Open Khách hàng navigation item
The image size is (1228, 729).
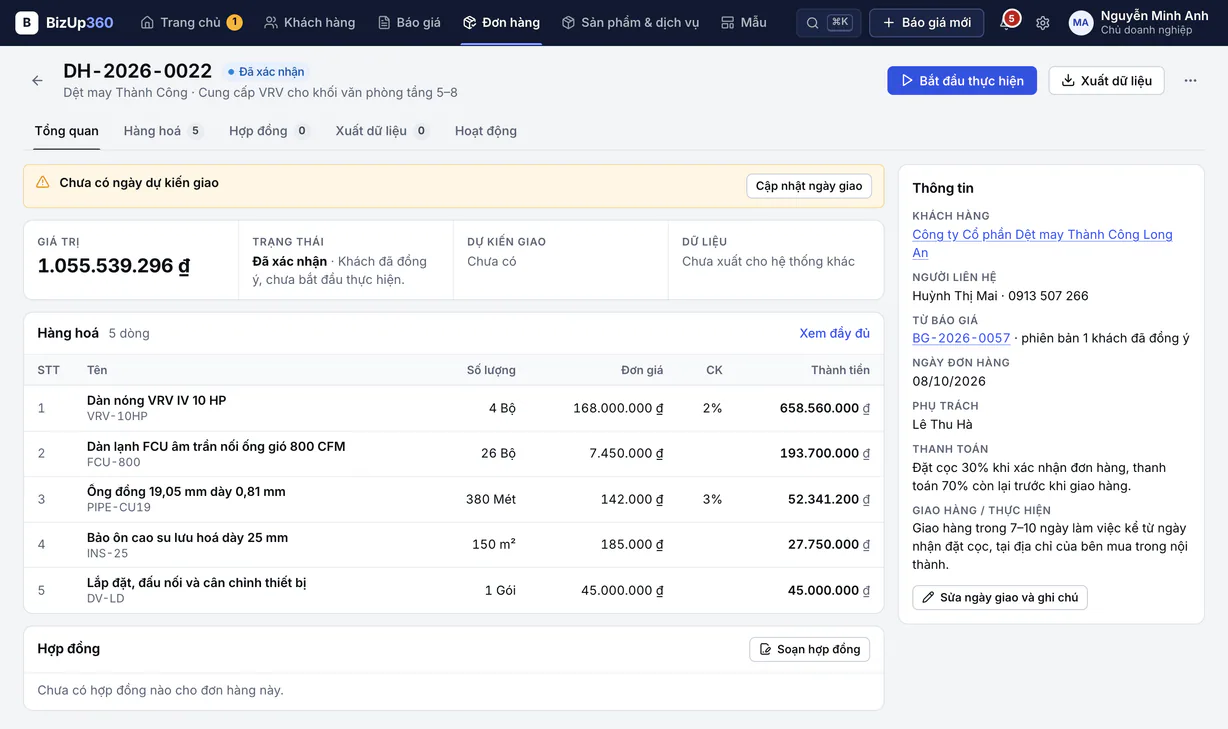310,22
